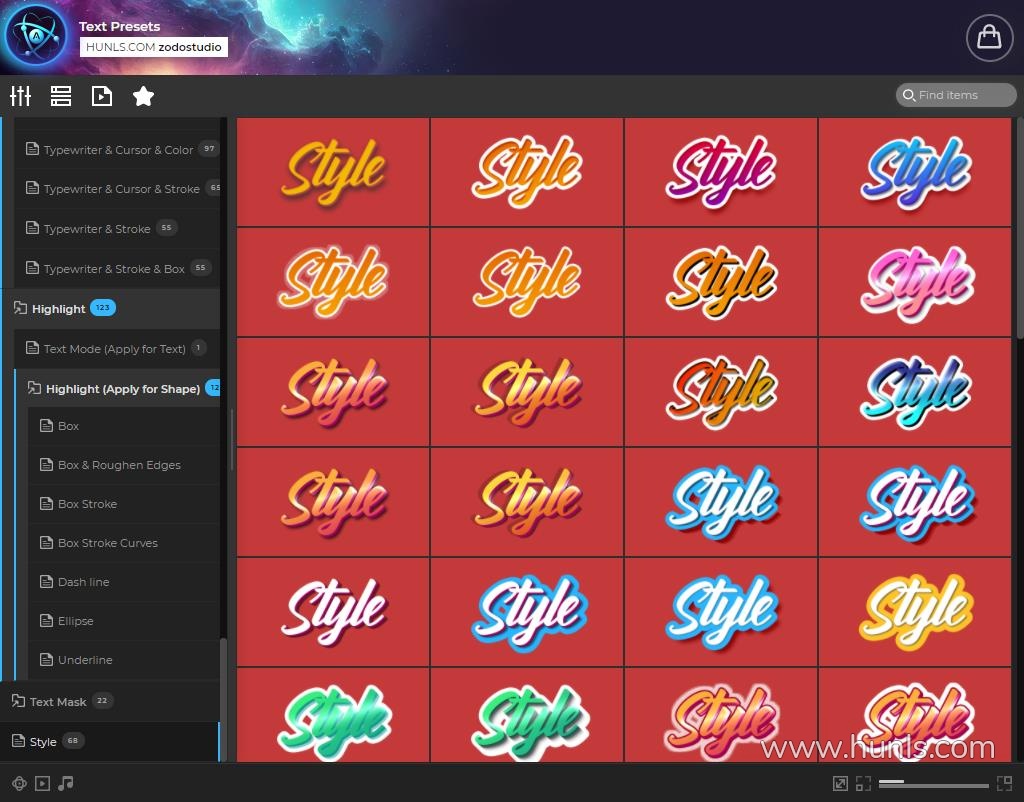
Task: Open the settings sliders icon in toolbar
Action: coord(20,96)
